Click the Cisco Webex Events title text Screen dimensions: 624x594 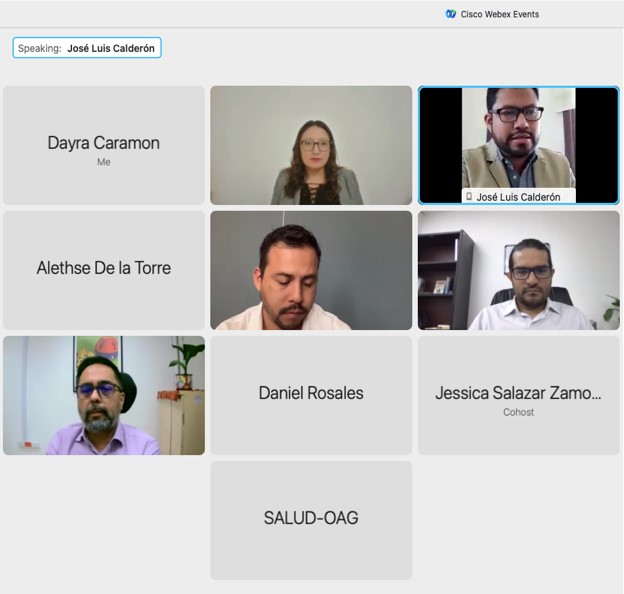[x=500, y=14]
